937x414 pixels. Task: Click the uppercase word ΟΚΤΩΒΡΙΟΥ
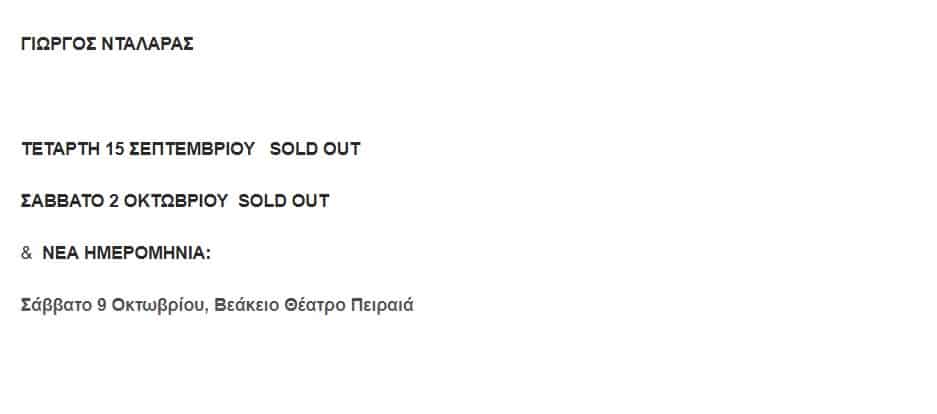176,201
